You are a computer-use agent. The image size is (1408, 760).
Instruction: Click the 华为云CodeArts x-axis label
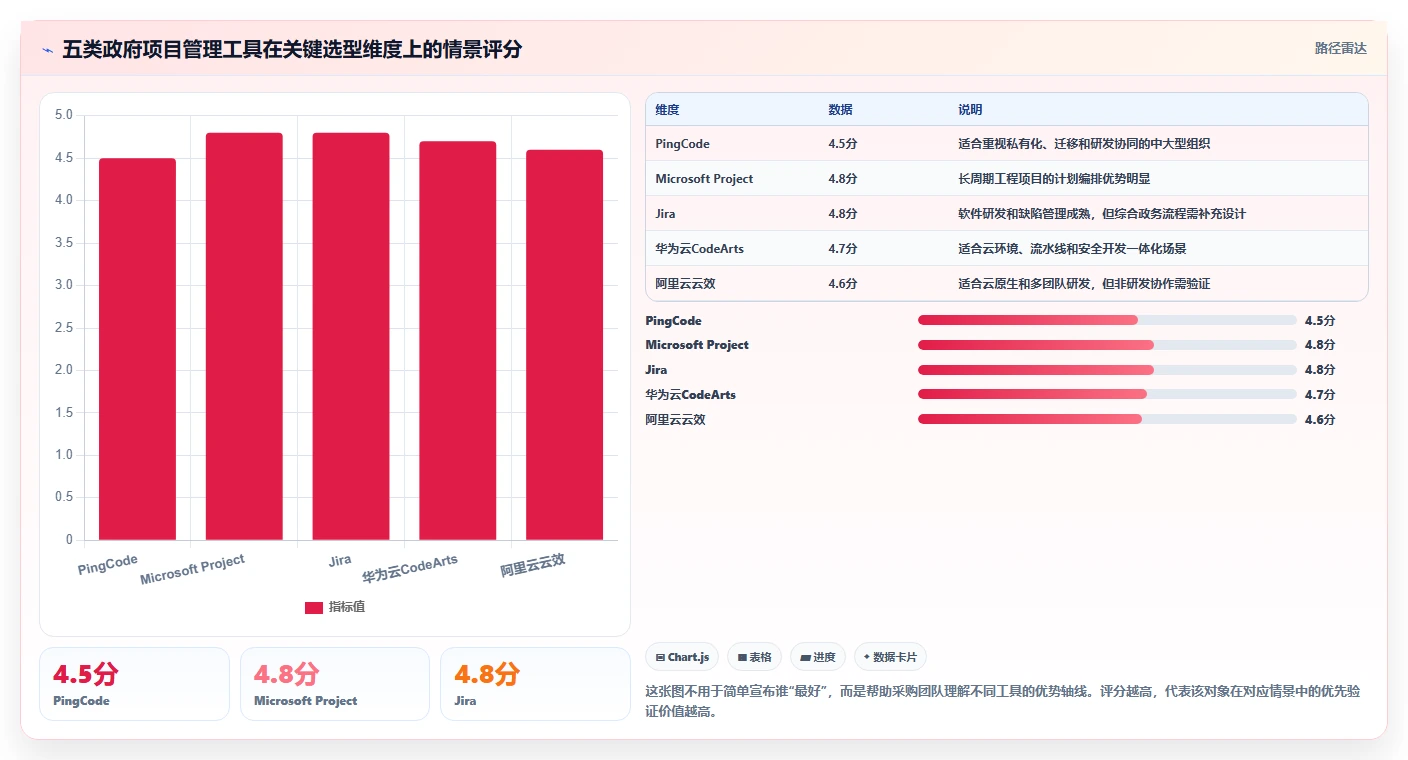coord(410,569)
